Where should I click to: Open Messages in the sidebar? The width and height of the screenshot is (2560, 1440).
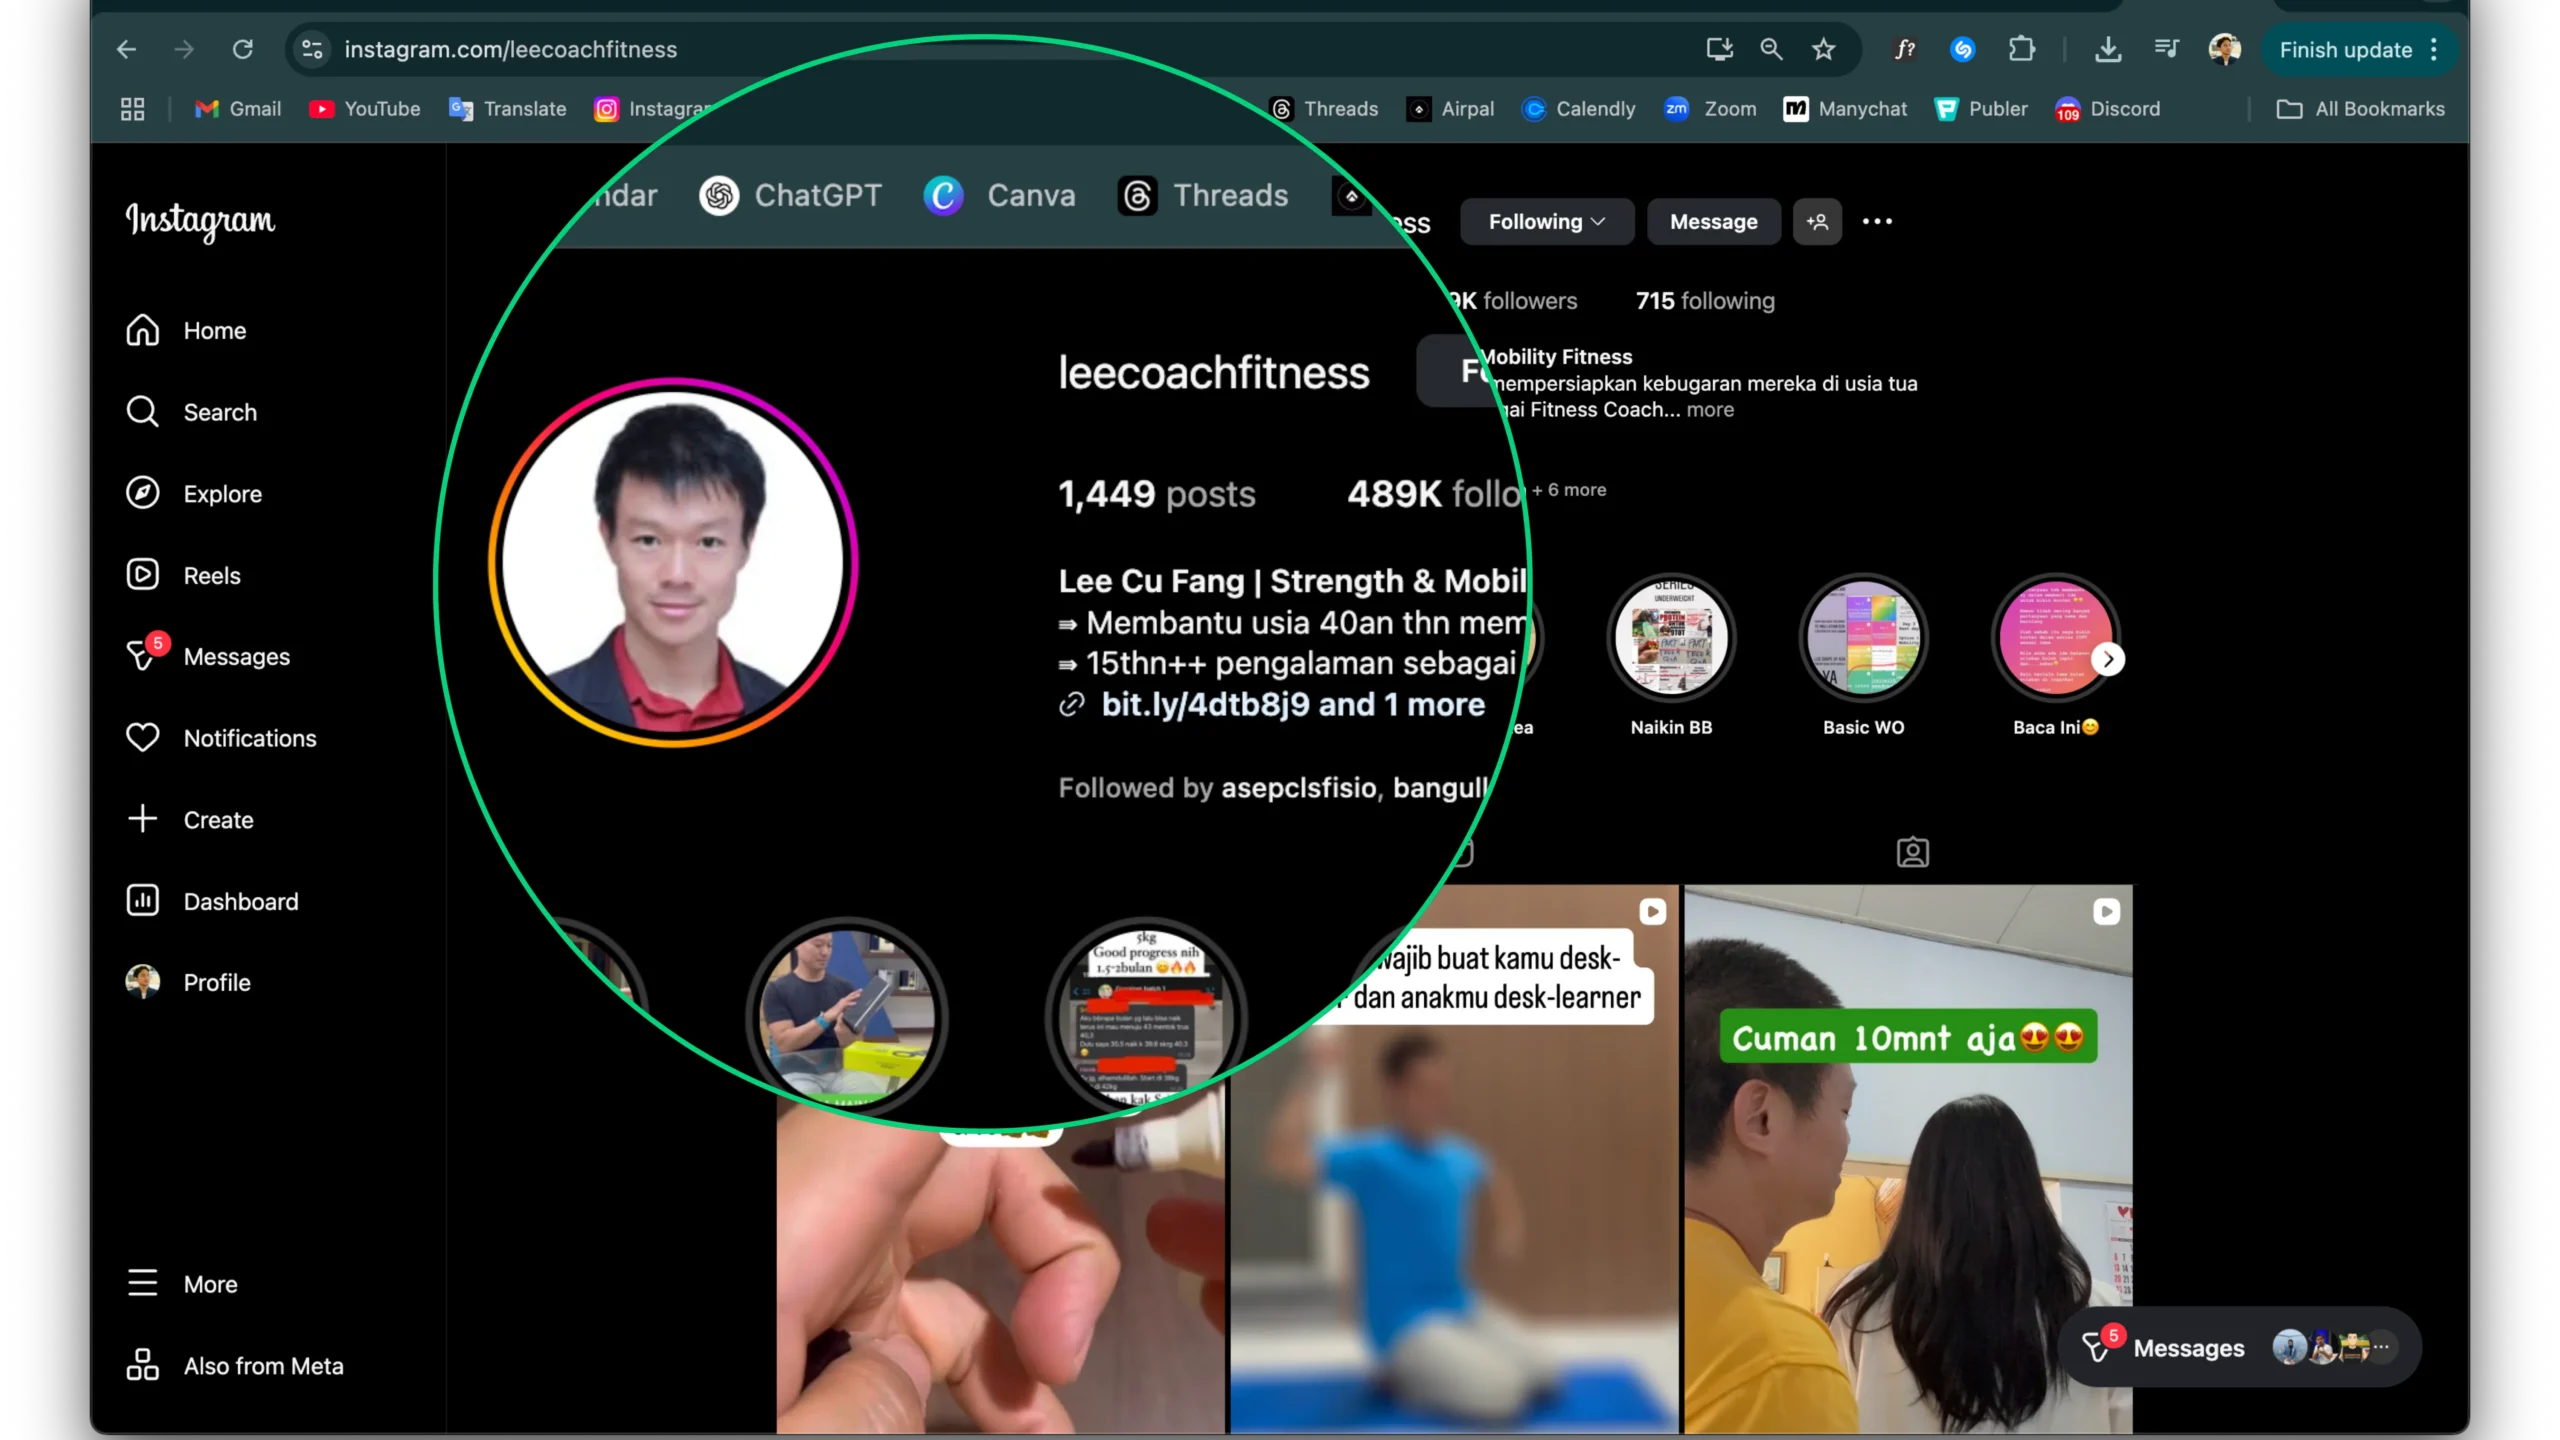click(208, 656)
